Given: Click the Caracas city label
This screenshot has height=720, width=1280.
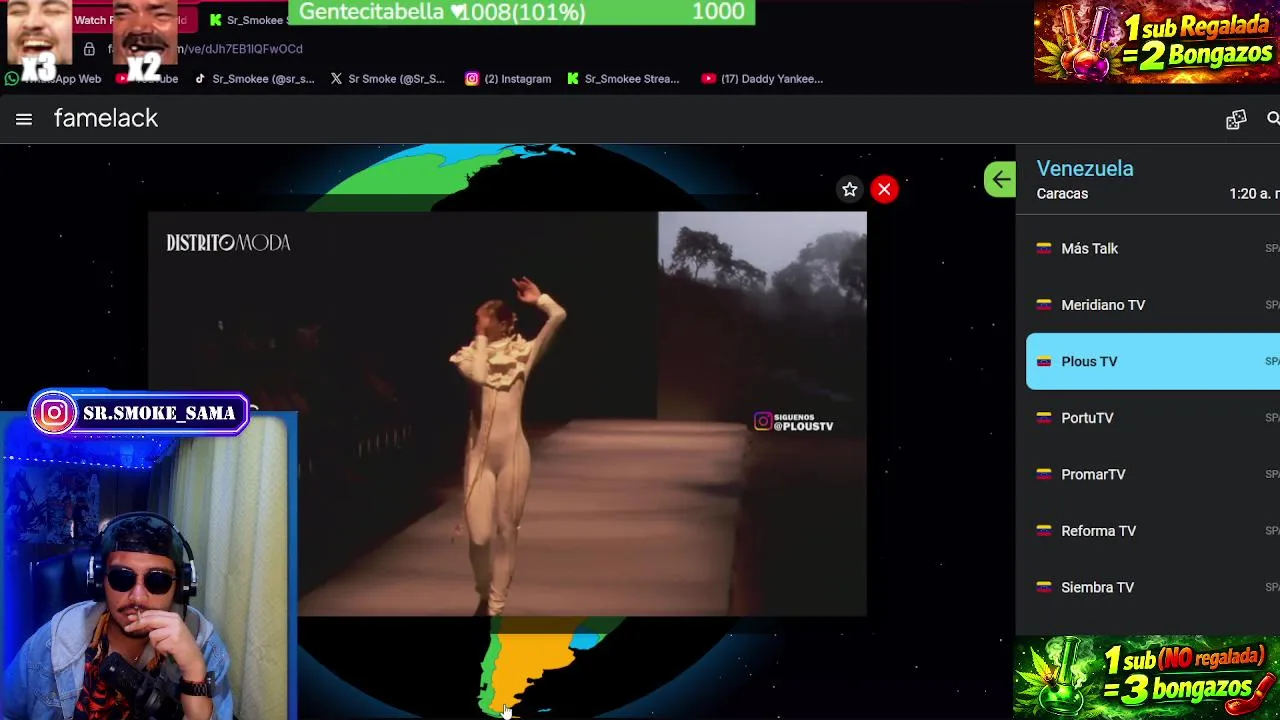Looking at the screenshot, I should [1062, 194].
